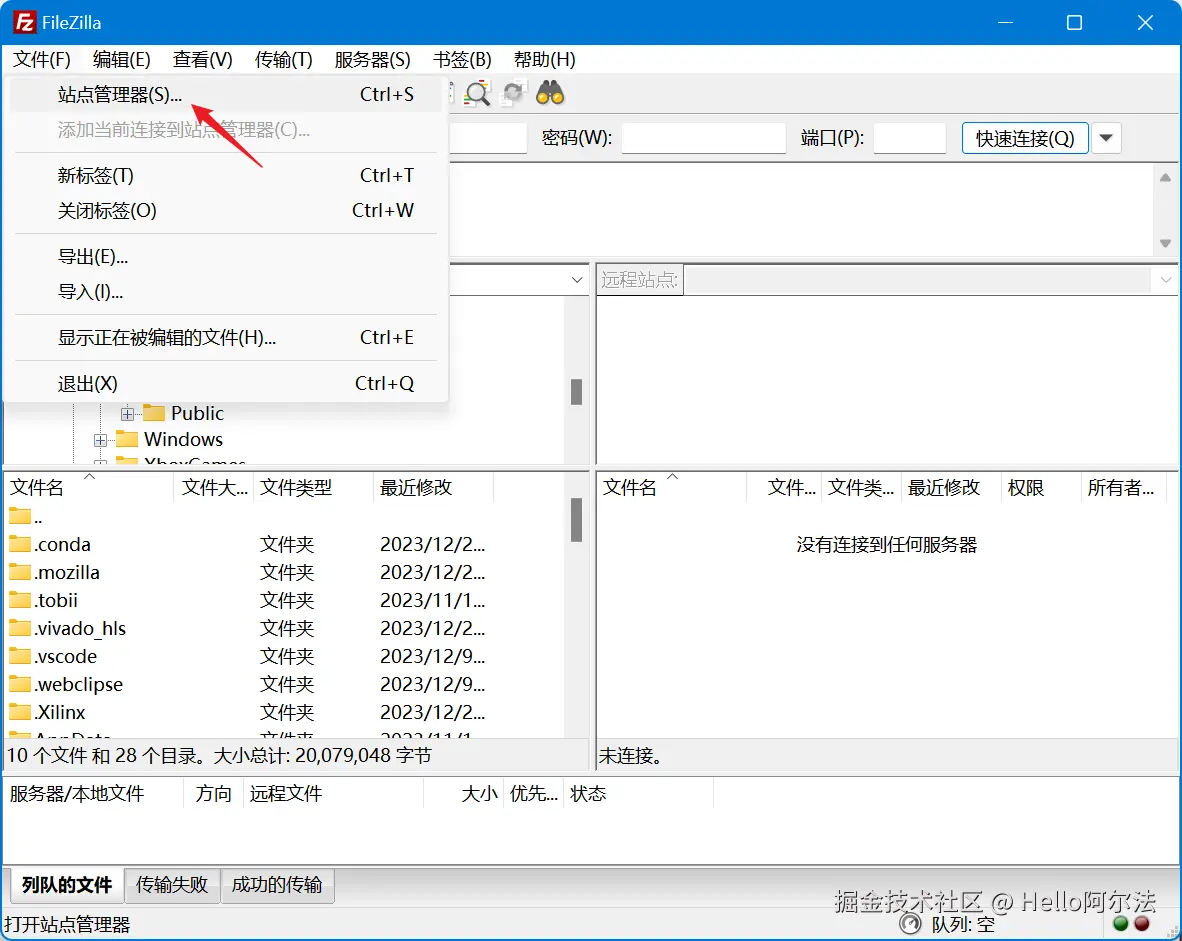Viewport: 1182px width, 941px height.
Task: Choose 显示正在被编辑的文件(H)... menu entry
Action: tap(226, 338)
